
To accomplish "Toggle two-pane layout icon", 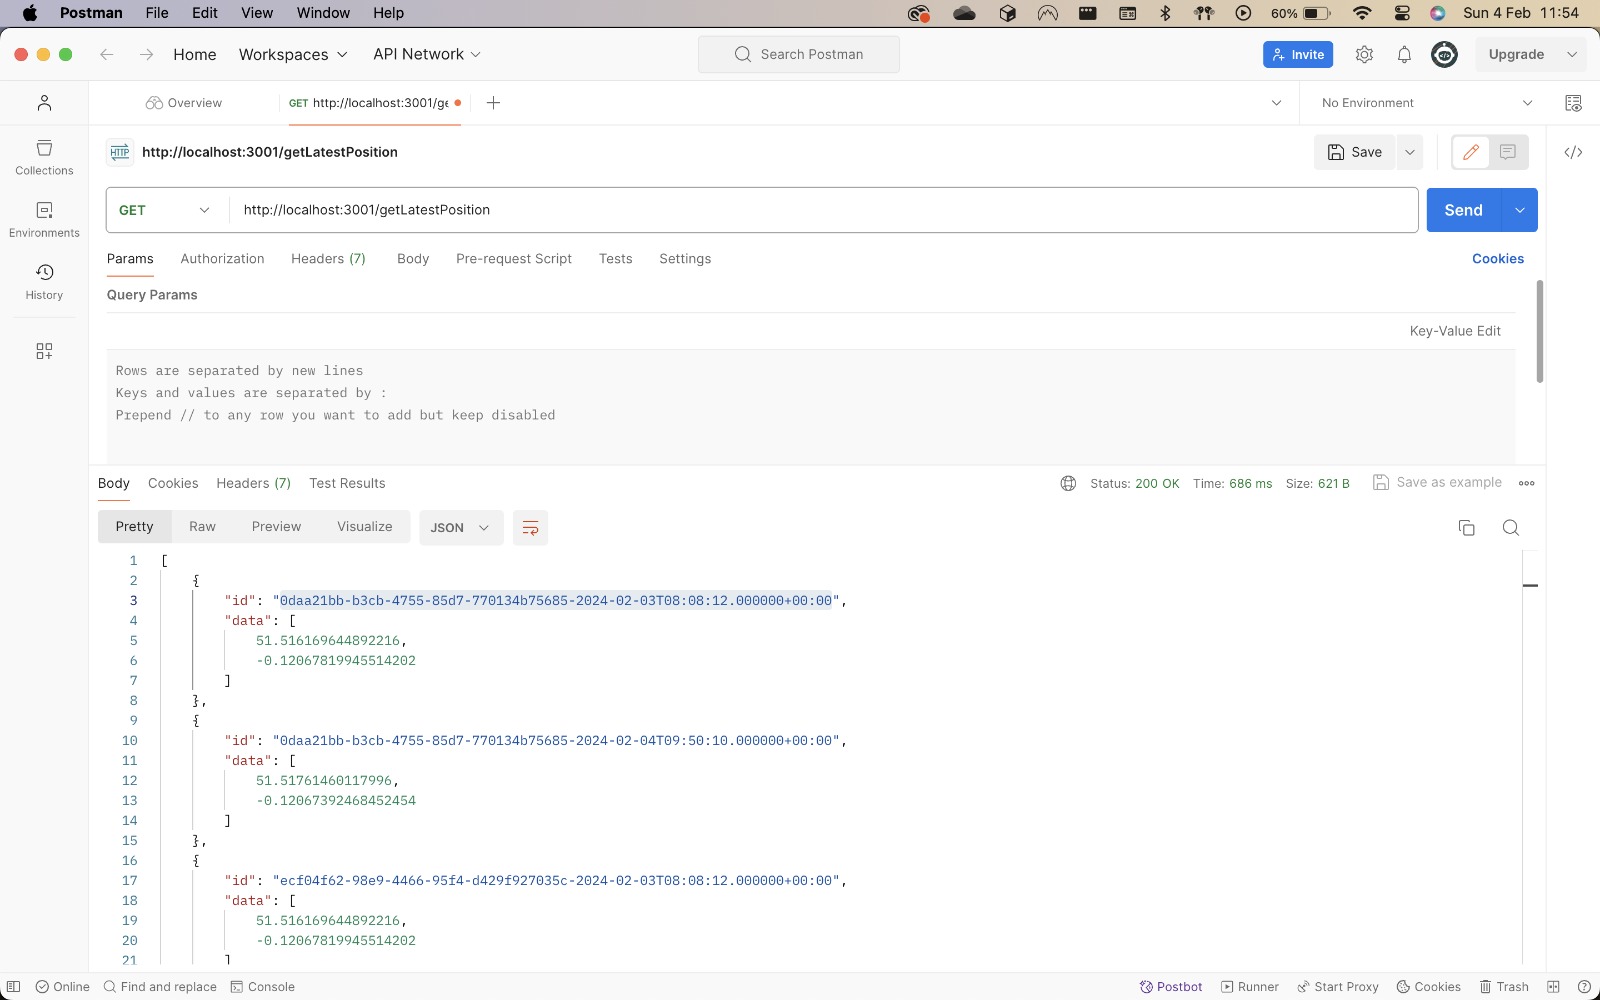I will point(1553,987).
